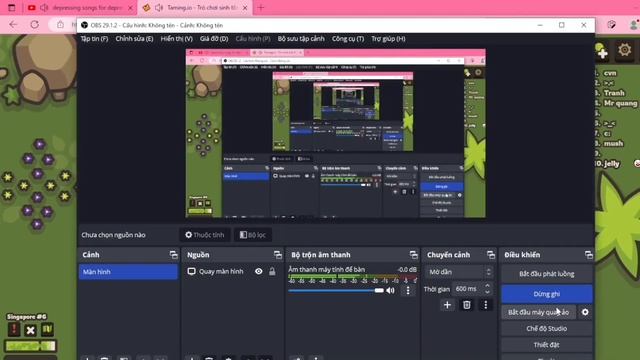Open Taming.io game settings gear
The height and width of the screenshot is (360, 640).
click(624, 50)
